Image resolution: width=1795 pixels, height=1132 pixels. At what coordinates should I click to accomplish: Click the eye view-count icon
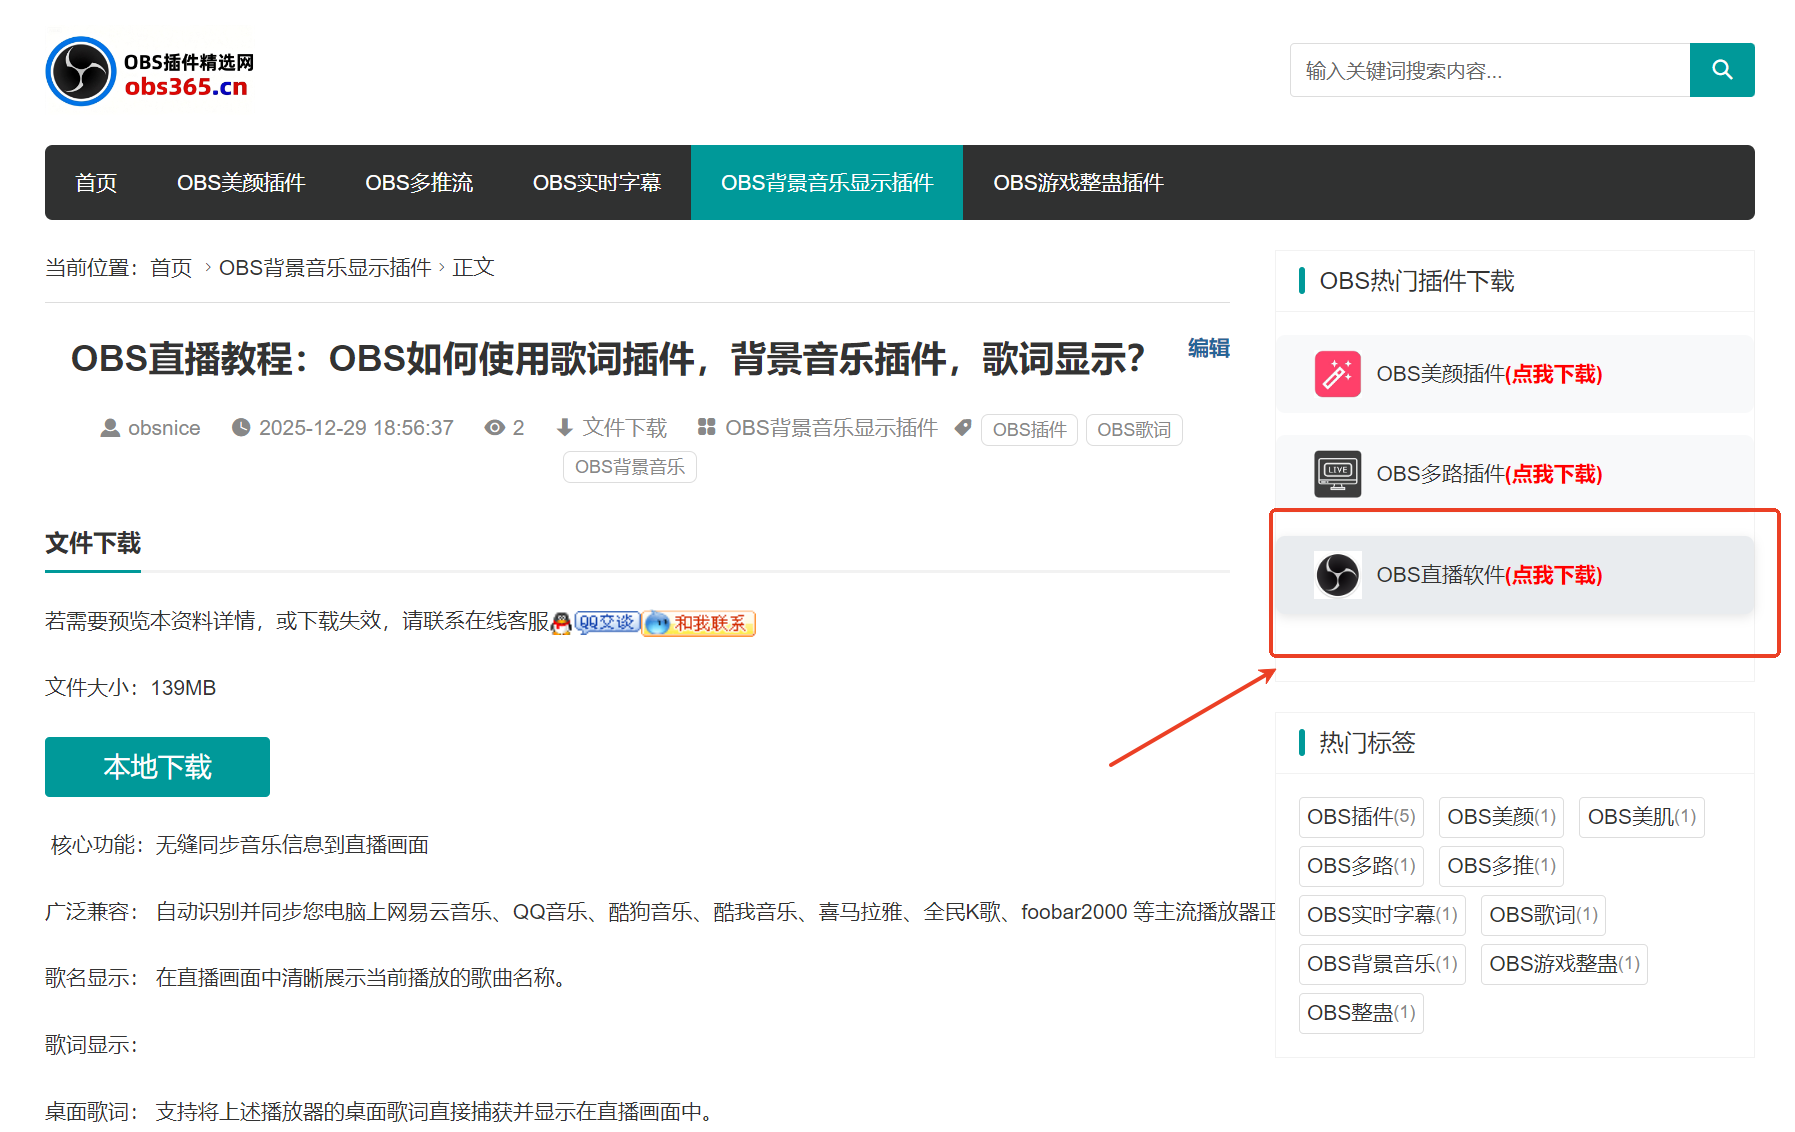point(492,427)
